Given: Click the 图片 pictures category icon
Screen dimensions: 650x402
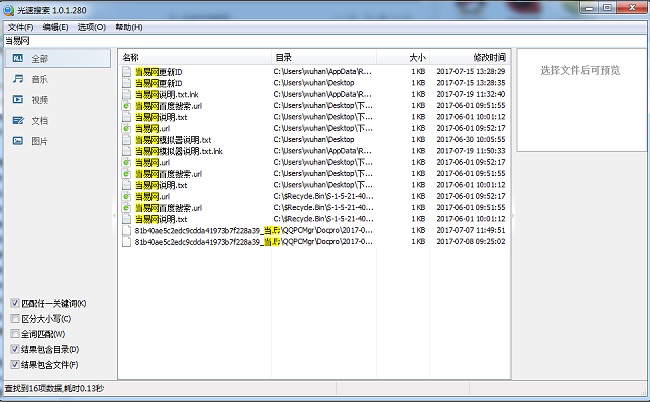Looking at the screenshot, I should tap(17, 141).
